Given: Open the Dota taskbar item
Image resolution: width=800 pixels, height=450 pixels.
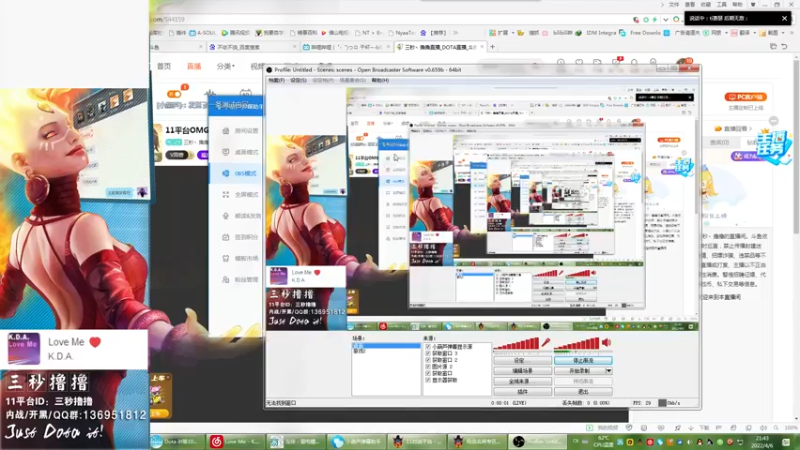Looking at the screenshot, I should [x=176, y=441].
